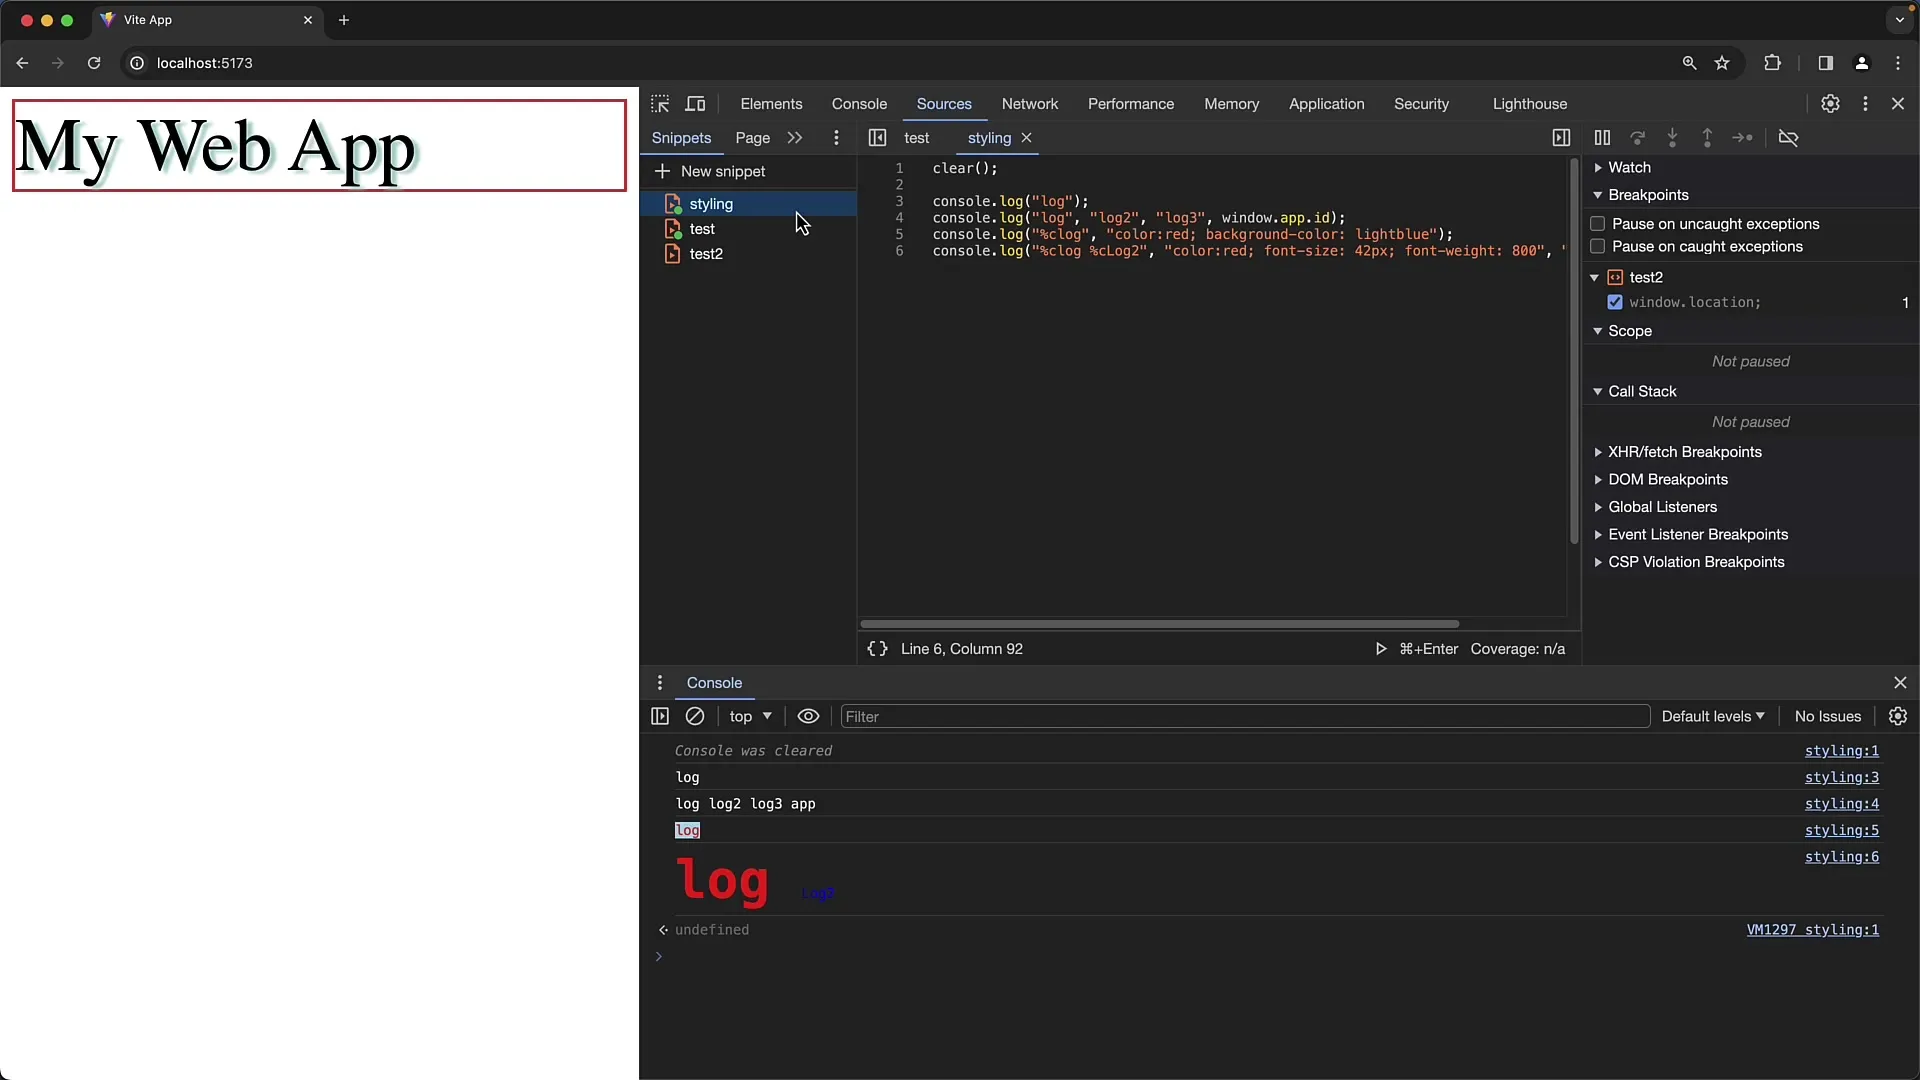Image resolution: width=1920 pixels, height=1080 pixels.
Task: Click the clear console filter icon
Action: [695, 716]
